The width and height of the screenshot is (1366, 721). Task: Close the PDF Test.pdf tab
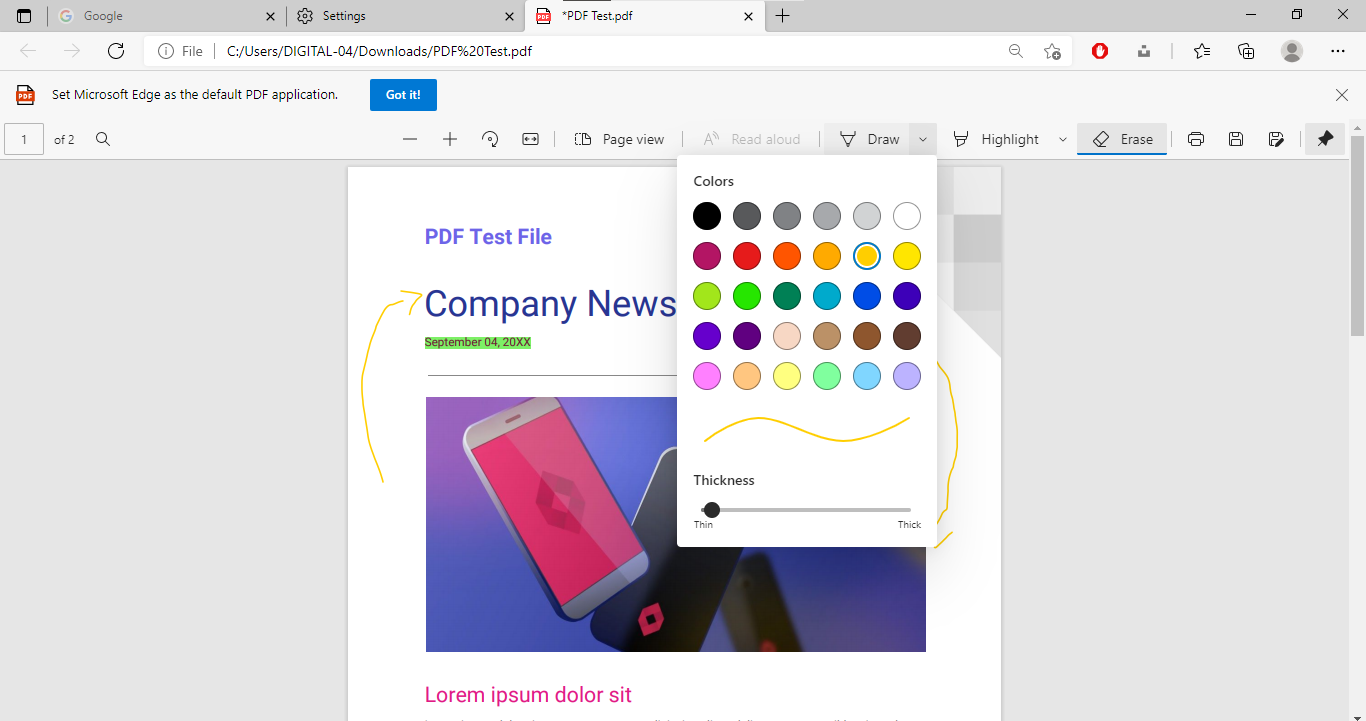(747, 16)
